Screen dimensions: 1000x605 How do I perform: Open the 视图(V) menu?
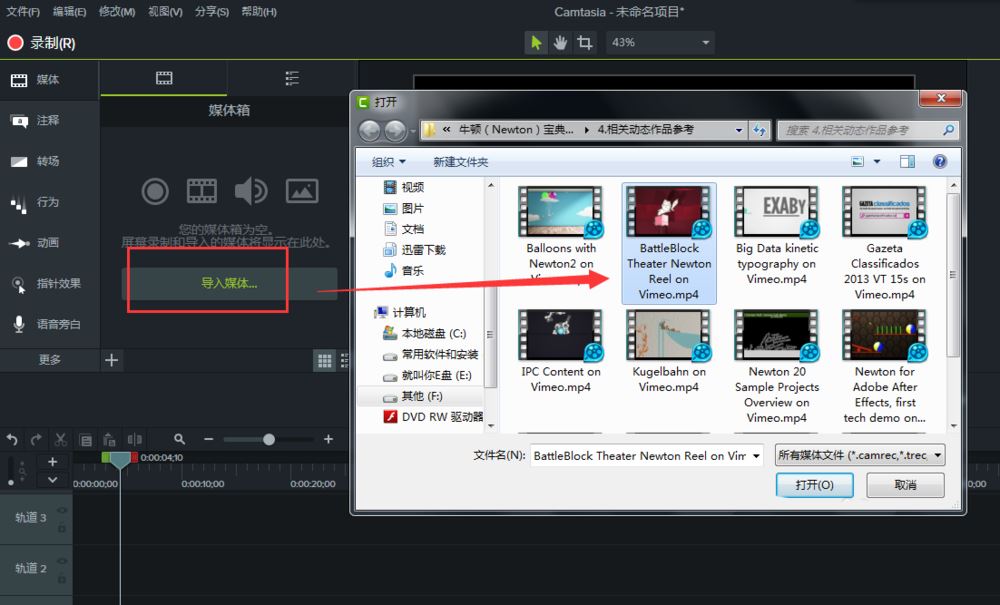(165, 11)
